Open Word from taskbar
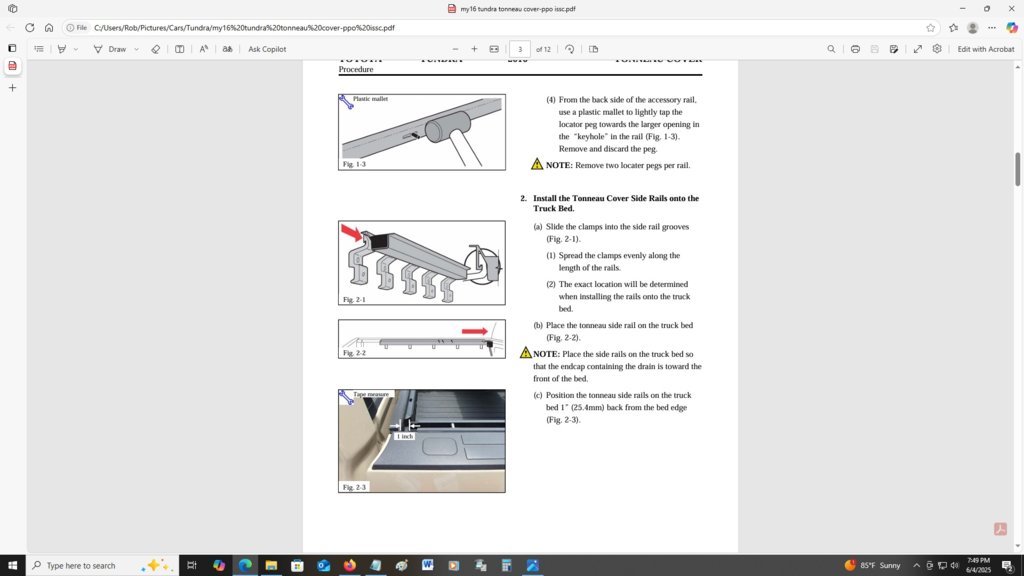The width and height of the screenshot is (1024, 576). [428, 566]
